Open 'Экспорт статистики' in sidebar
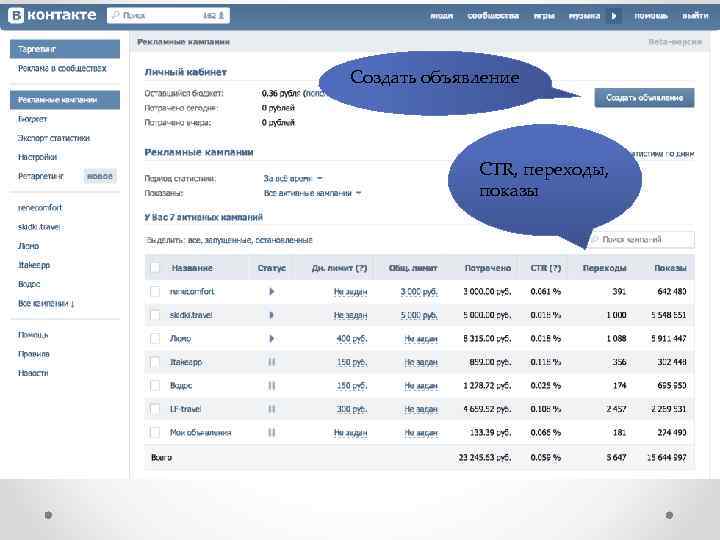The image size is (720, 540). (54, 138)
